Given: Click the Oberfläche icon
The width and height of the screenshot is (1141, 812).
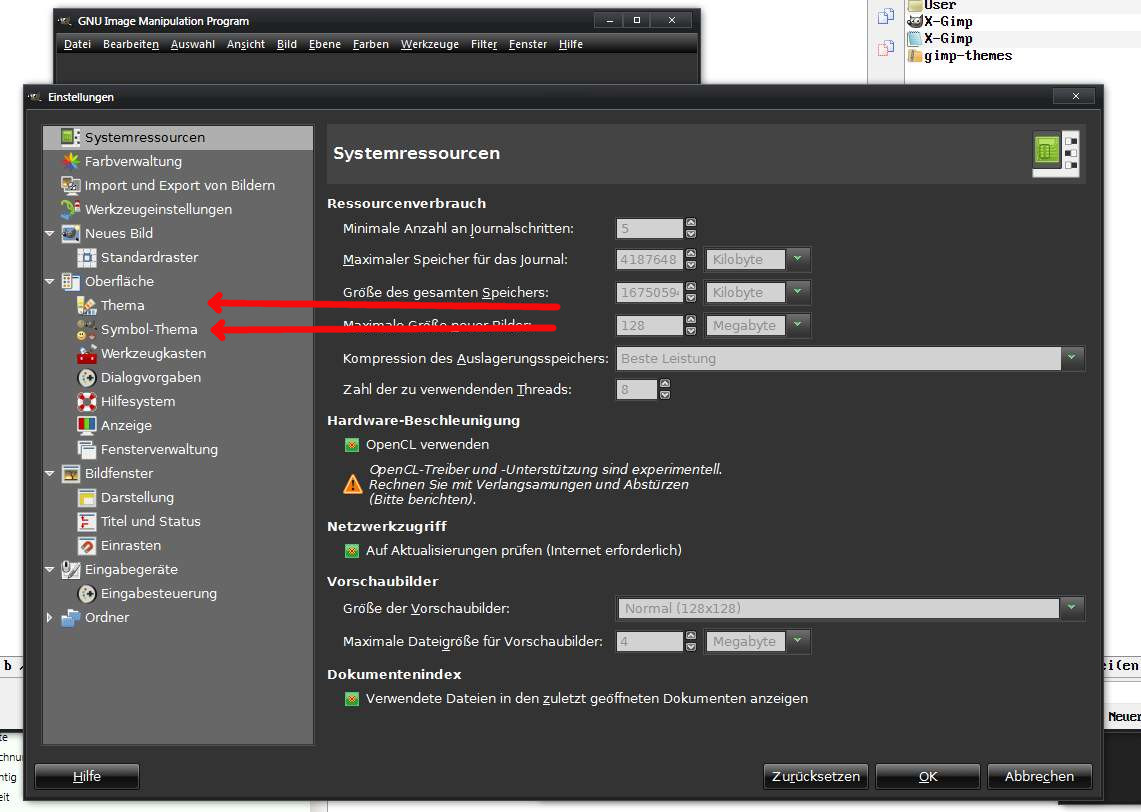Looking at the screenshot, I should pyautogui.click(x=71, y=282).
